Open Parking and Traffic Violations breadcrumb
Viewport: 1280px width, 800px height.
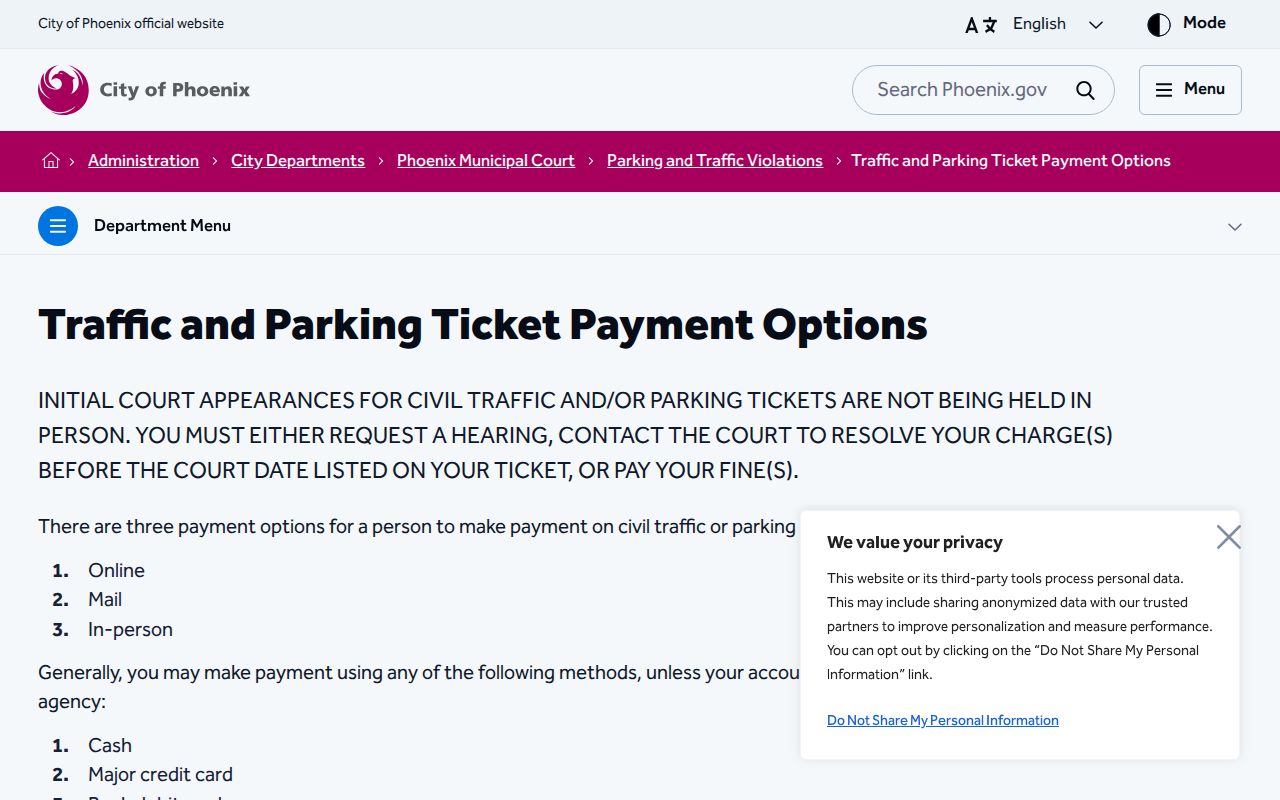tap(715, 160)
